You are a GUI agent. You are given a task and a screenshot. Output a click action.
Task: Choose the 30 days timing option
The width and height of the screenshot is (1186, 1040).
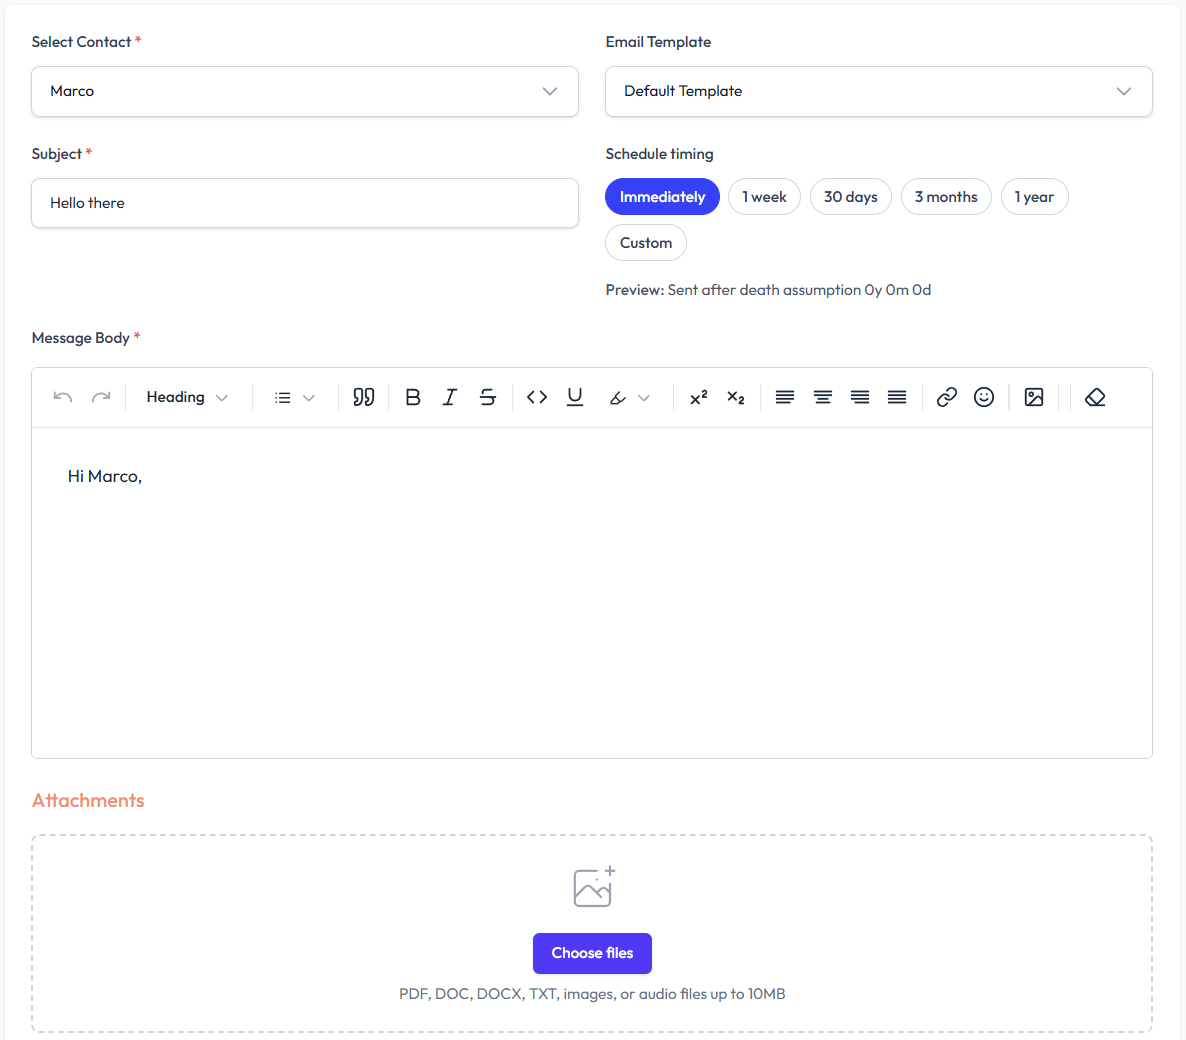[850, 197]
